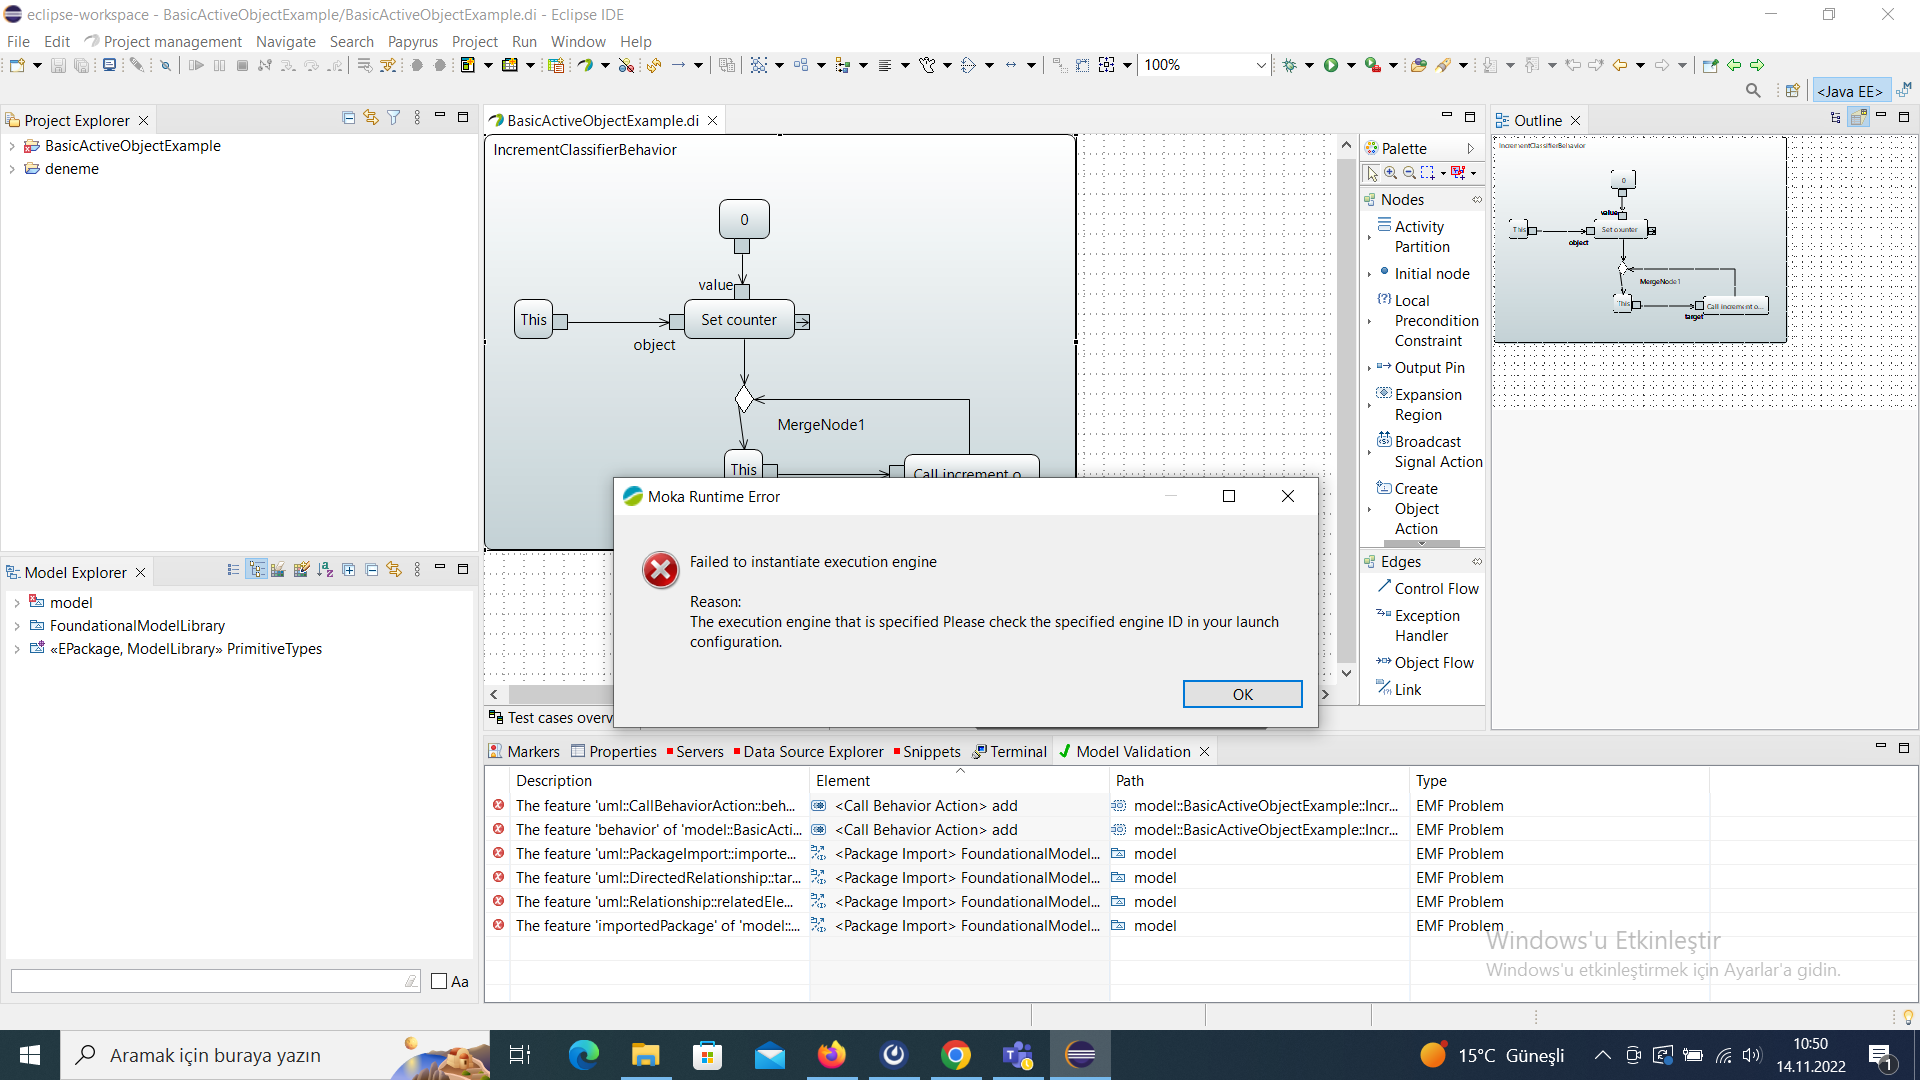Image resolution: width=1920 pixels, height=1080 pixels.
Task: Open the Papyrus menu
Action: click(x=412, y=41)
